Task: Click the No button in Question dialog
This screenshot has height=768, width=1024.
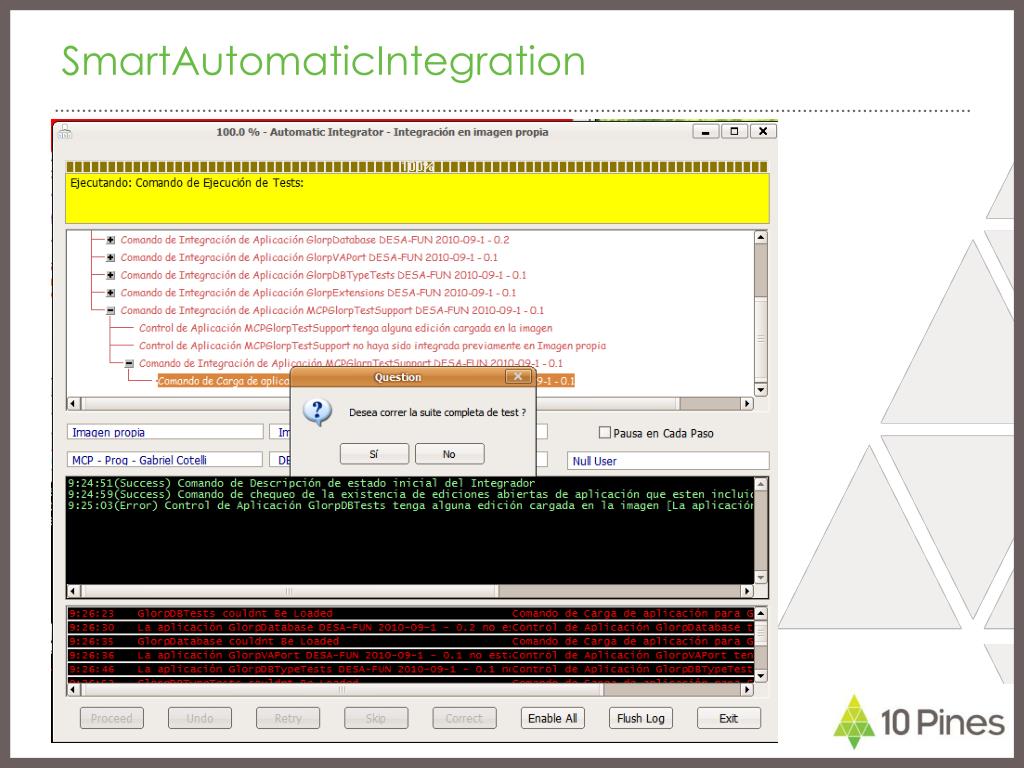Action: 449,454
